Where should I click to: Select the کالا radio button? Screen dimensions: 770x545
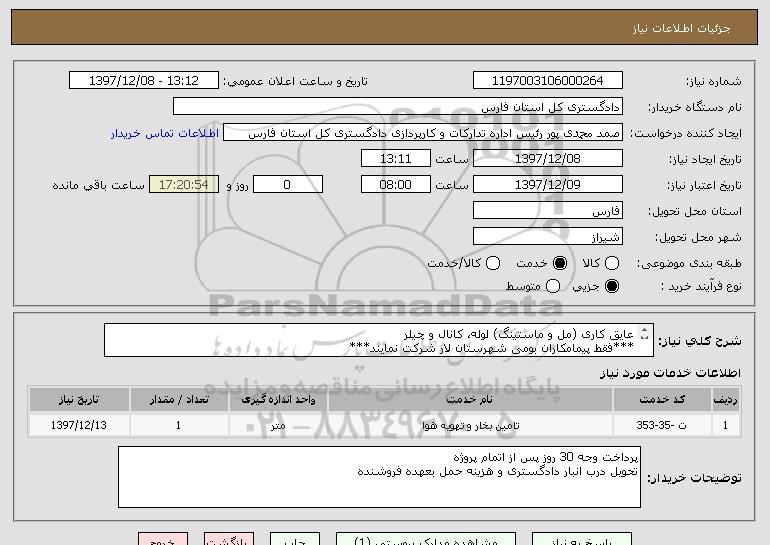pos(612,263)
